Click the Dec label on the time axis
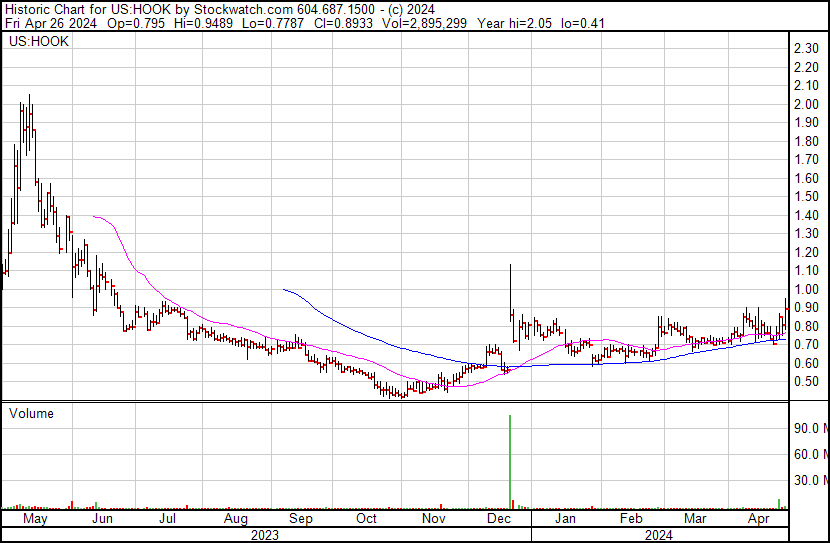 (x=497, y=520)
